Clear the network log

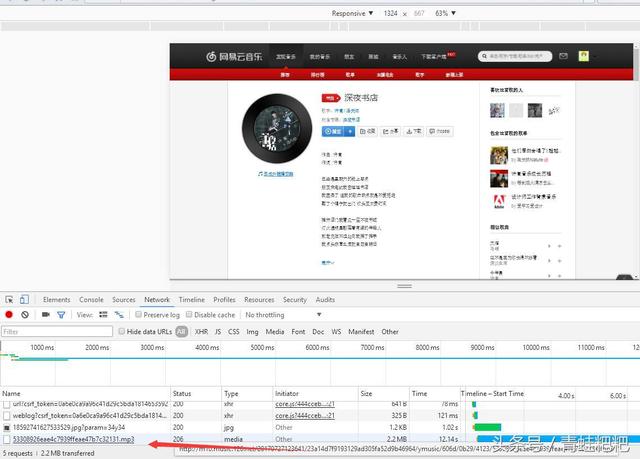[x=25, y=315]
